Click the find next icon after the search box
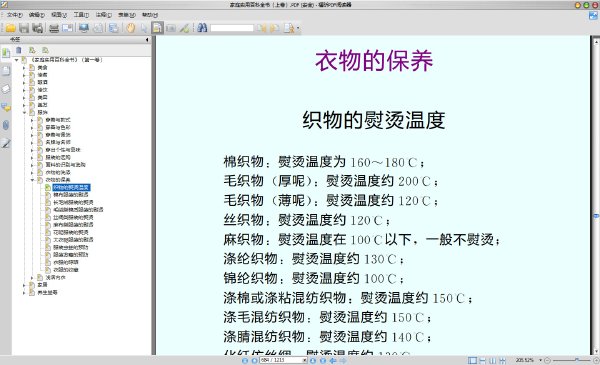The image size is (600, 365). (x=274, y=28)
